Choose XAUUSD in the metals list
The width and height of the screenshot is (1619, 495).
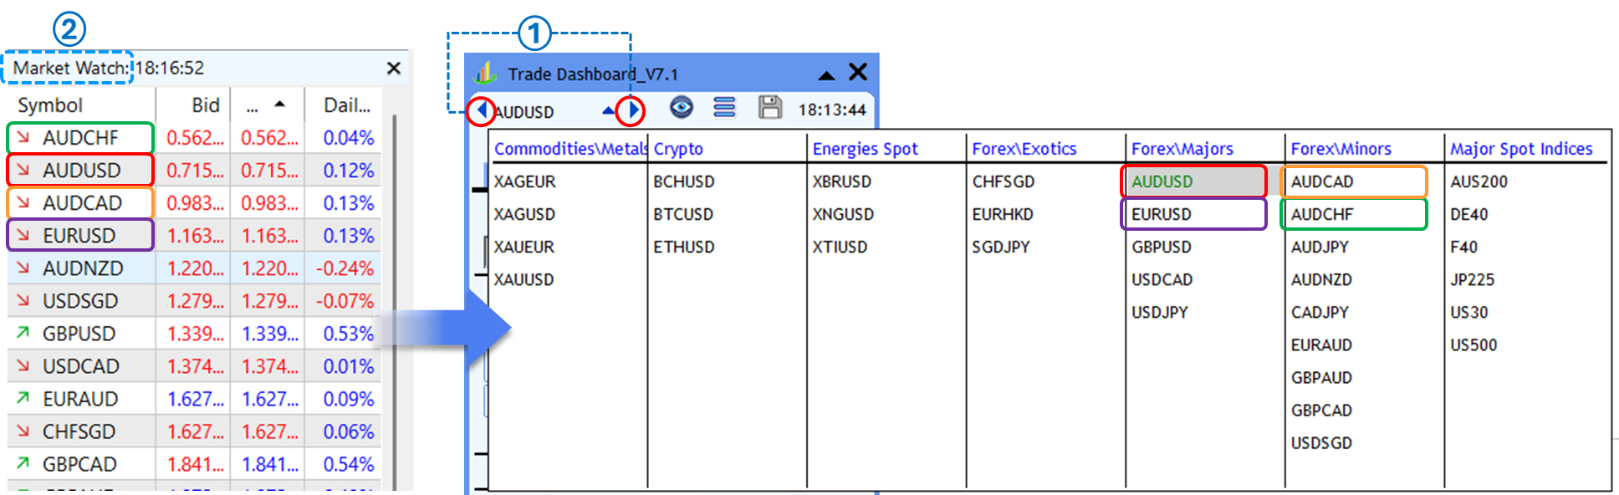[524, 280]
